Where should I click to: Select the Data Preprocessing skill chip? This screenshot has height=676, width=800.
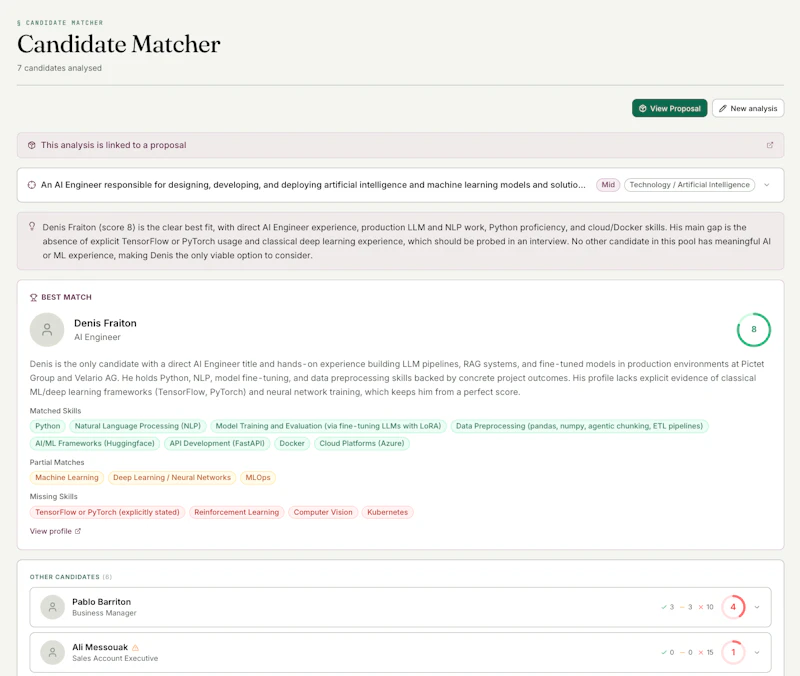(x=579, y=426)
